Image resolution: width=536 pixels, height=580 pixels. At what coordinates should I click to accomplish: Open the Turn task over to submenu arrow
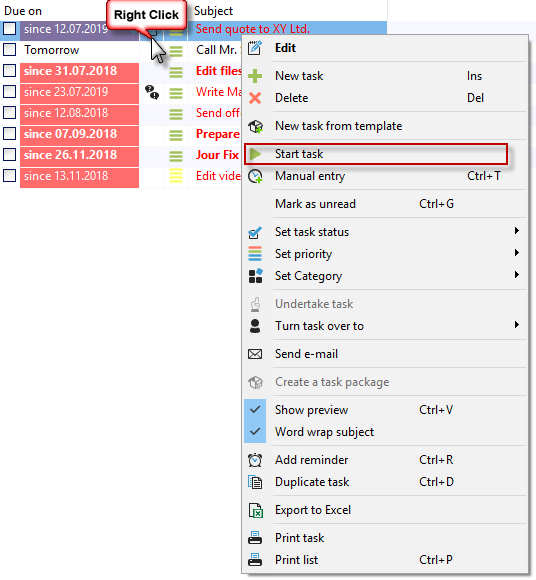pos(517,325)
